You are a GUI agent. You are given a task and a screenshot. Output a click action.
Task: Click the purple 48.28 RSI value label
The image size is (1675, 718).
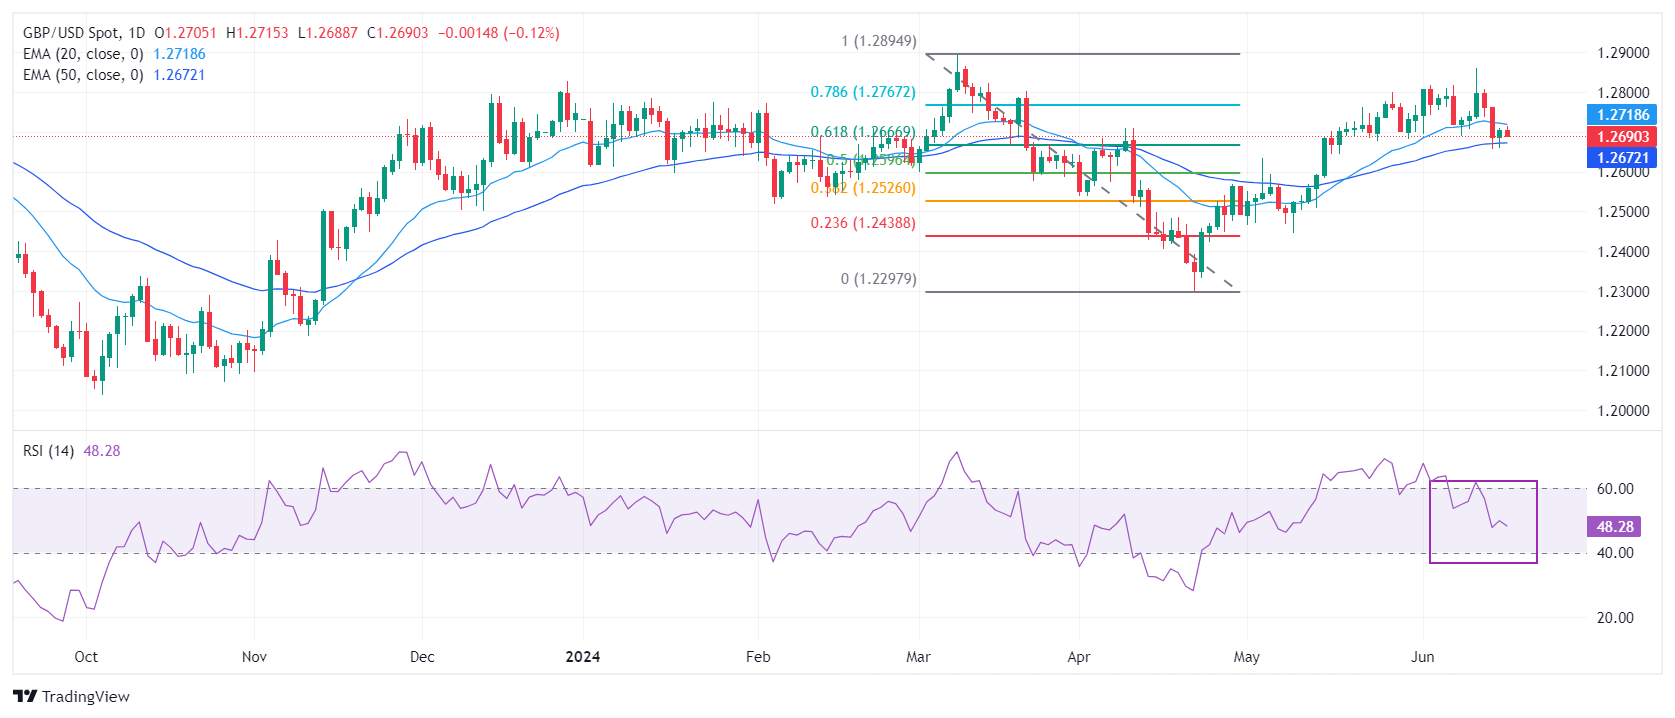click(1614, 527)
